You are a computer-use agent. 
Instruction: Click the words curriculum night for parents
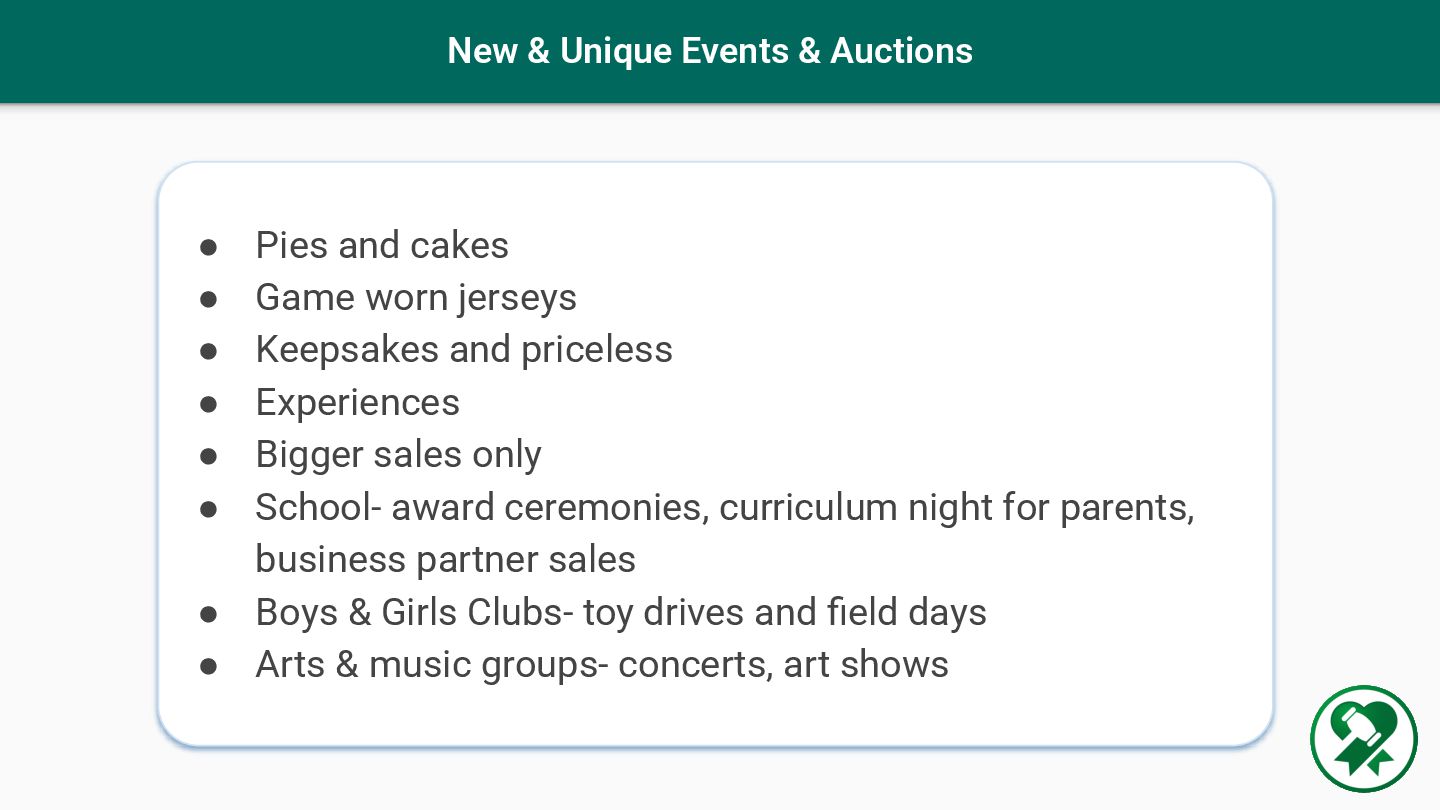(x=956, y=508)
